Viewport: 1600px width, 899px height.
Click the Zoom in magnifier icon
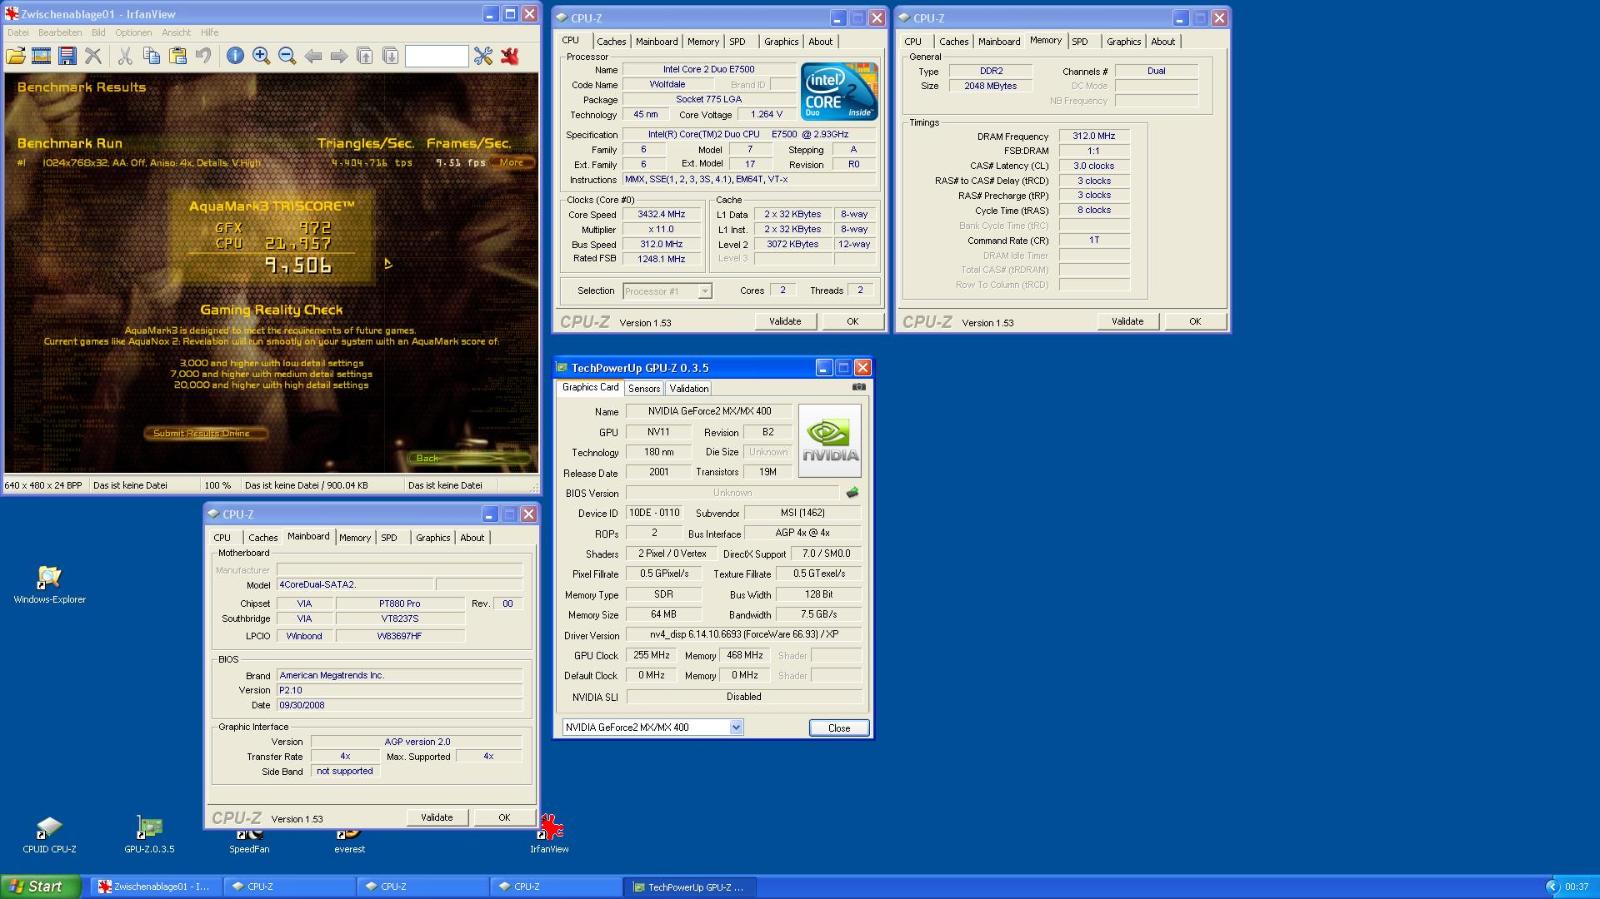point(261,56)
